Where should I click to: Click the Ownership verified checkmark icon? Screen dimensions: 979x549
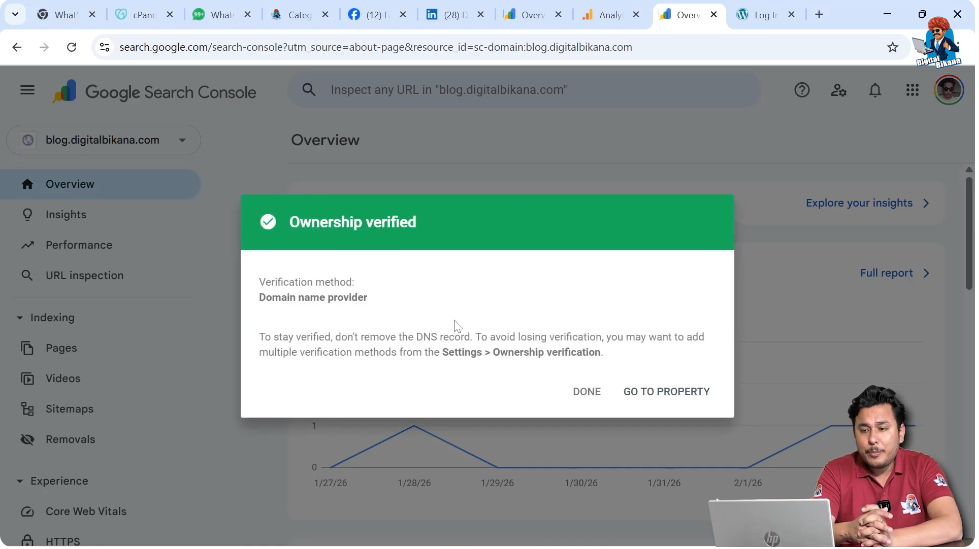click(x=269, y=223)
